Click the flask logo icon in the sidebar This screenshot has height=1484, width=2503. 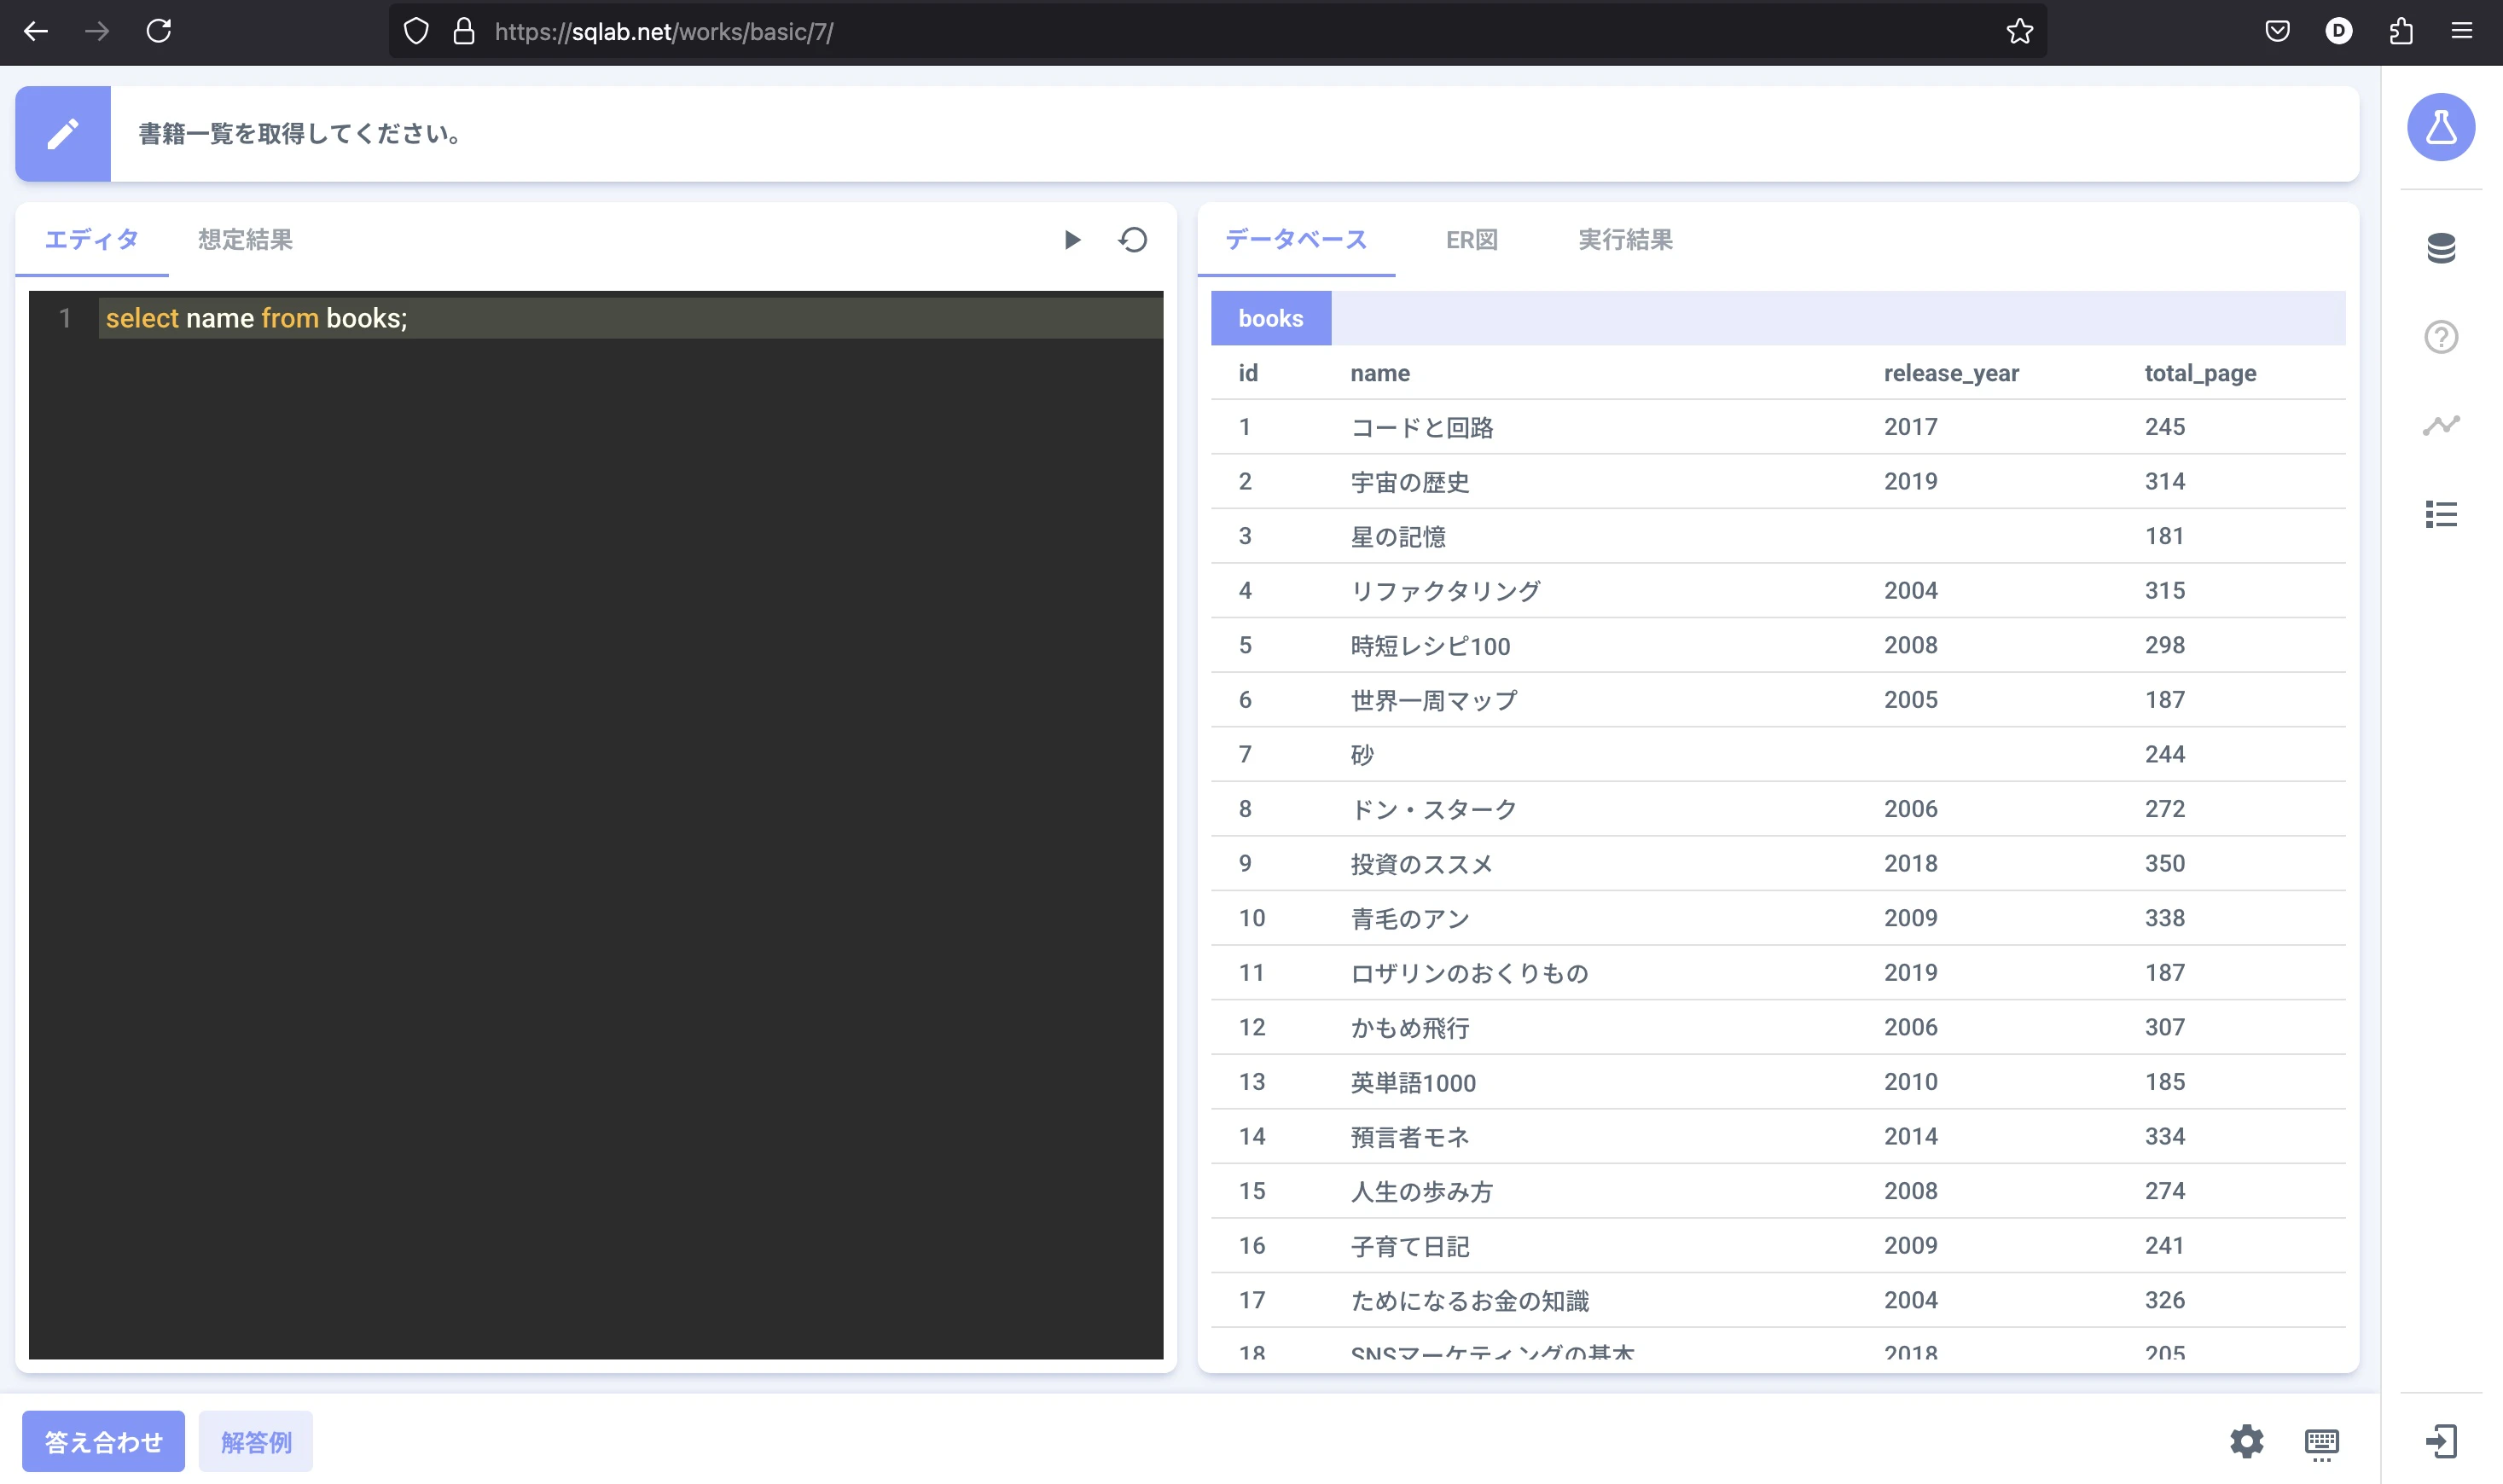2440,128
